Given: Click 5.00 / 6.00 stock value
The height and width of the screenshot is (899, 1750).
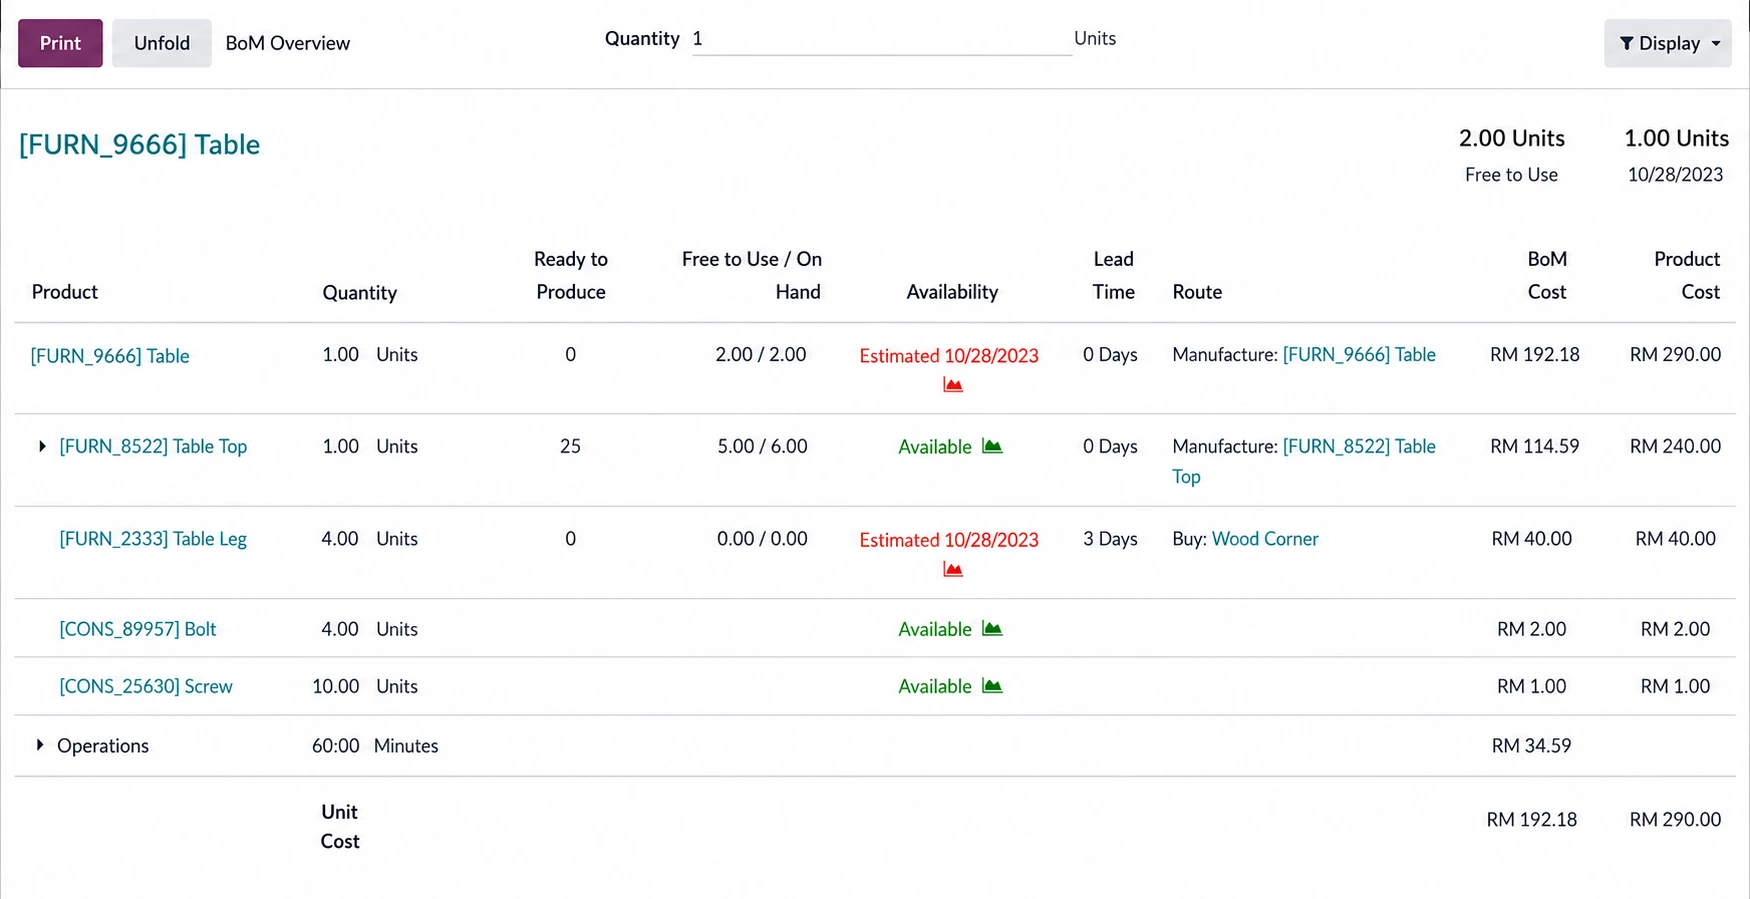Looking at the screenshot, I should 762,446.
